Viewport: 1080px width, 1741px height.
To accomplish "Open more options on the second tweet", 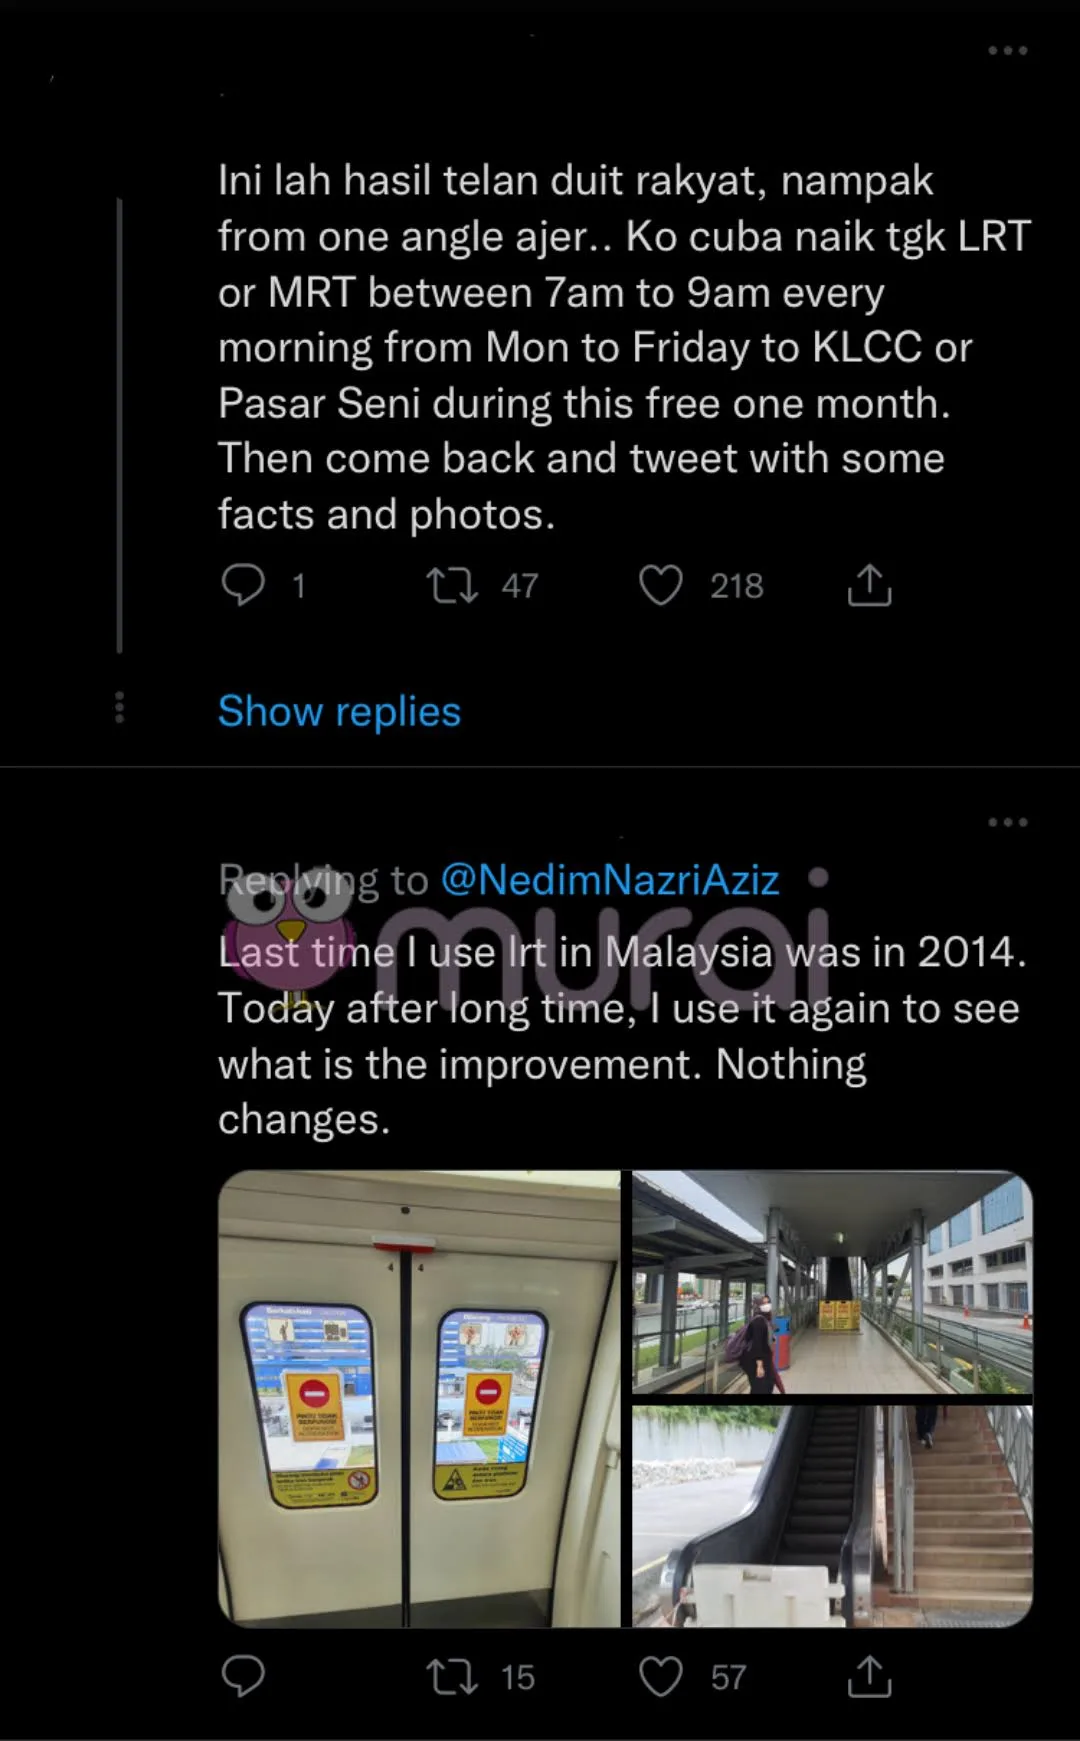I will (1007, 822).
